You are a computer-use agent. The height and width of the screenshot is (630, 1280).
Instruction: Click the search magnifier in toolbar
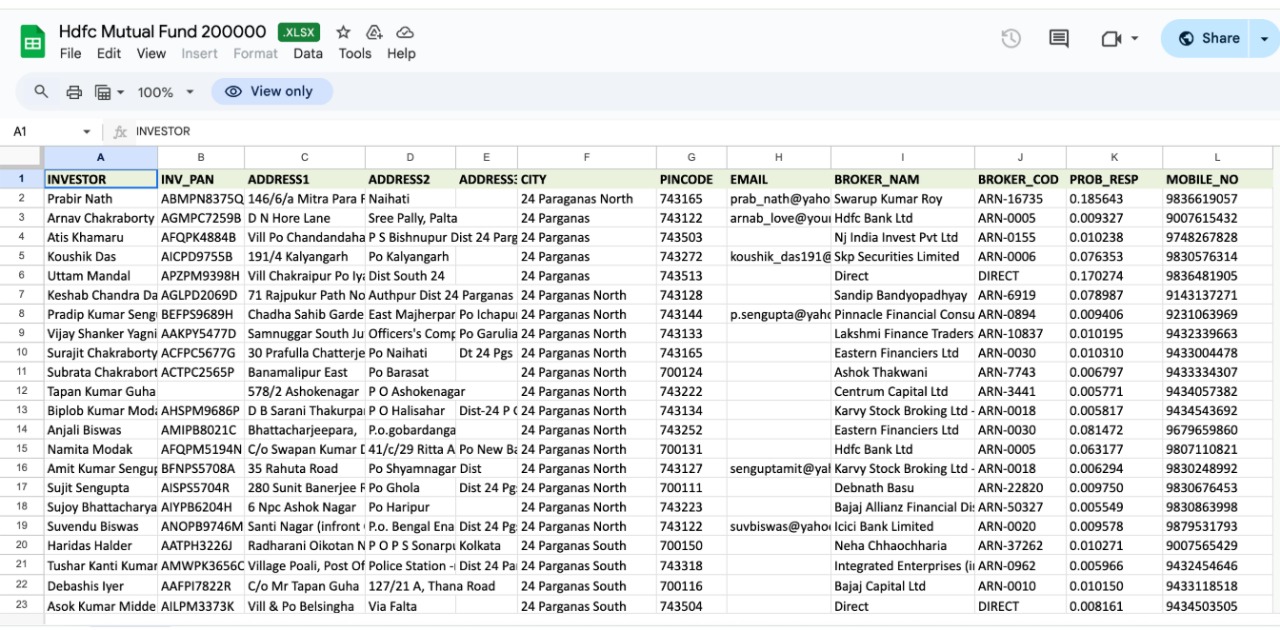41,91
